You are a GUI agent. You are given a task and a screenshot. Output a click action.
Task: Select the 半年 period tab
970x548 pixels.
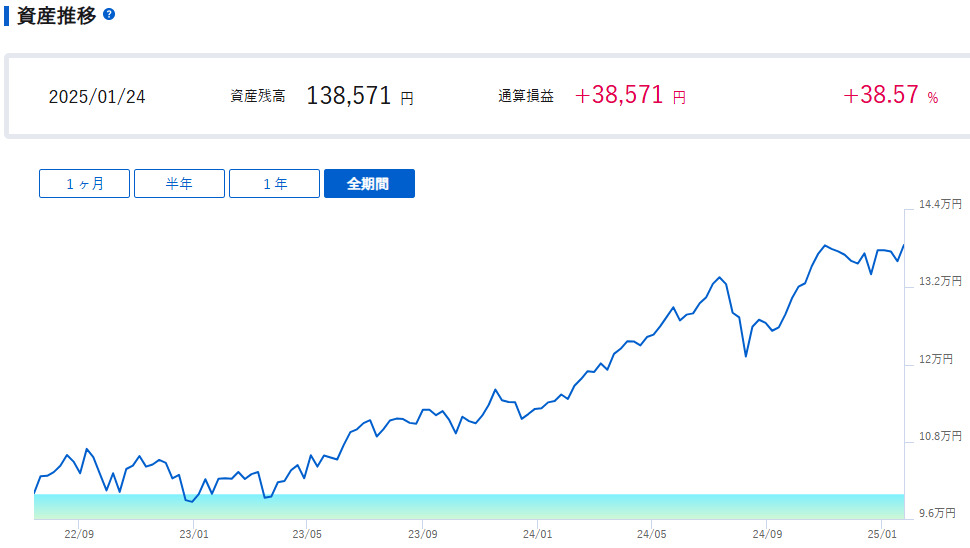coord(179,184)
